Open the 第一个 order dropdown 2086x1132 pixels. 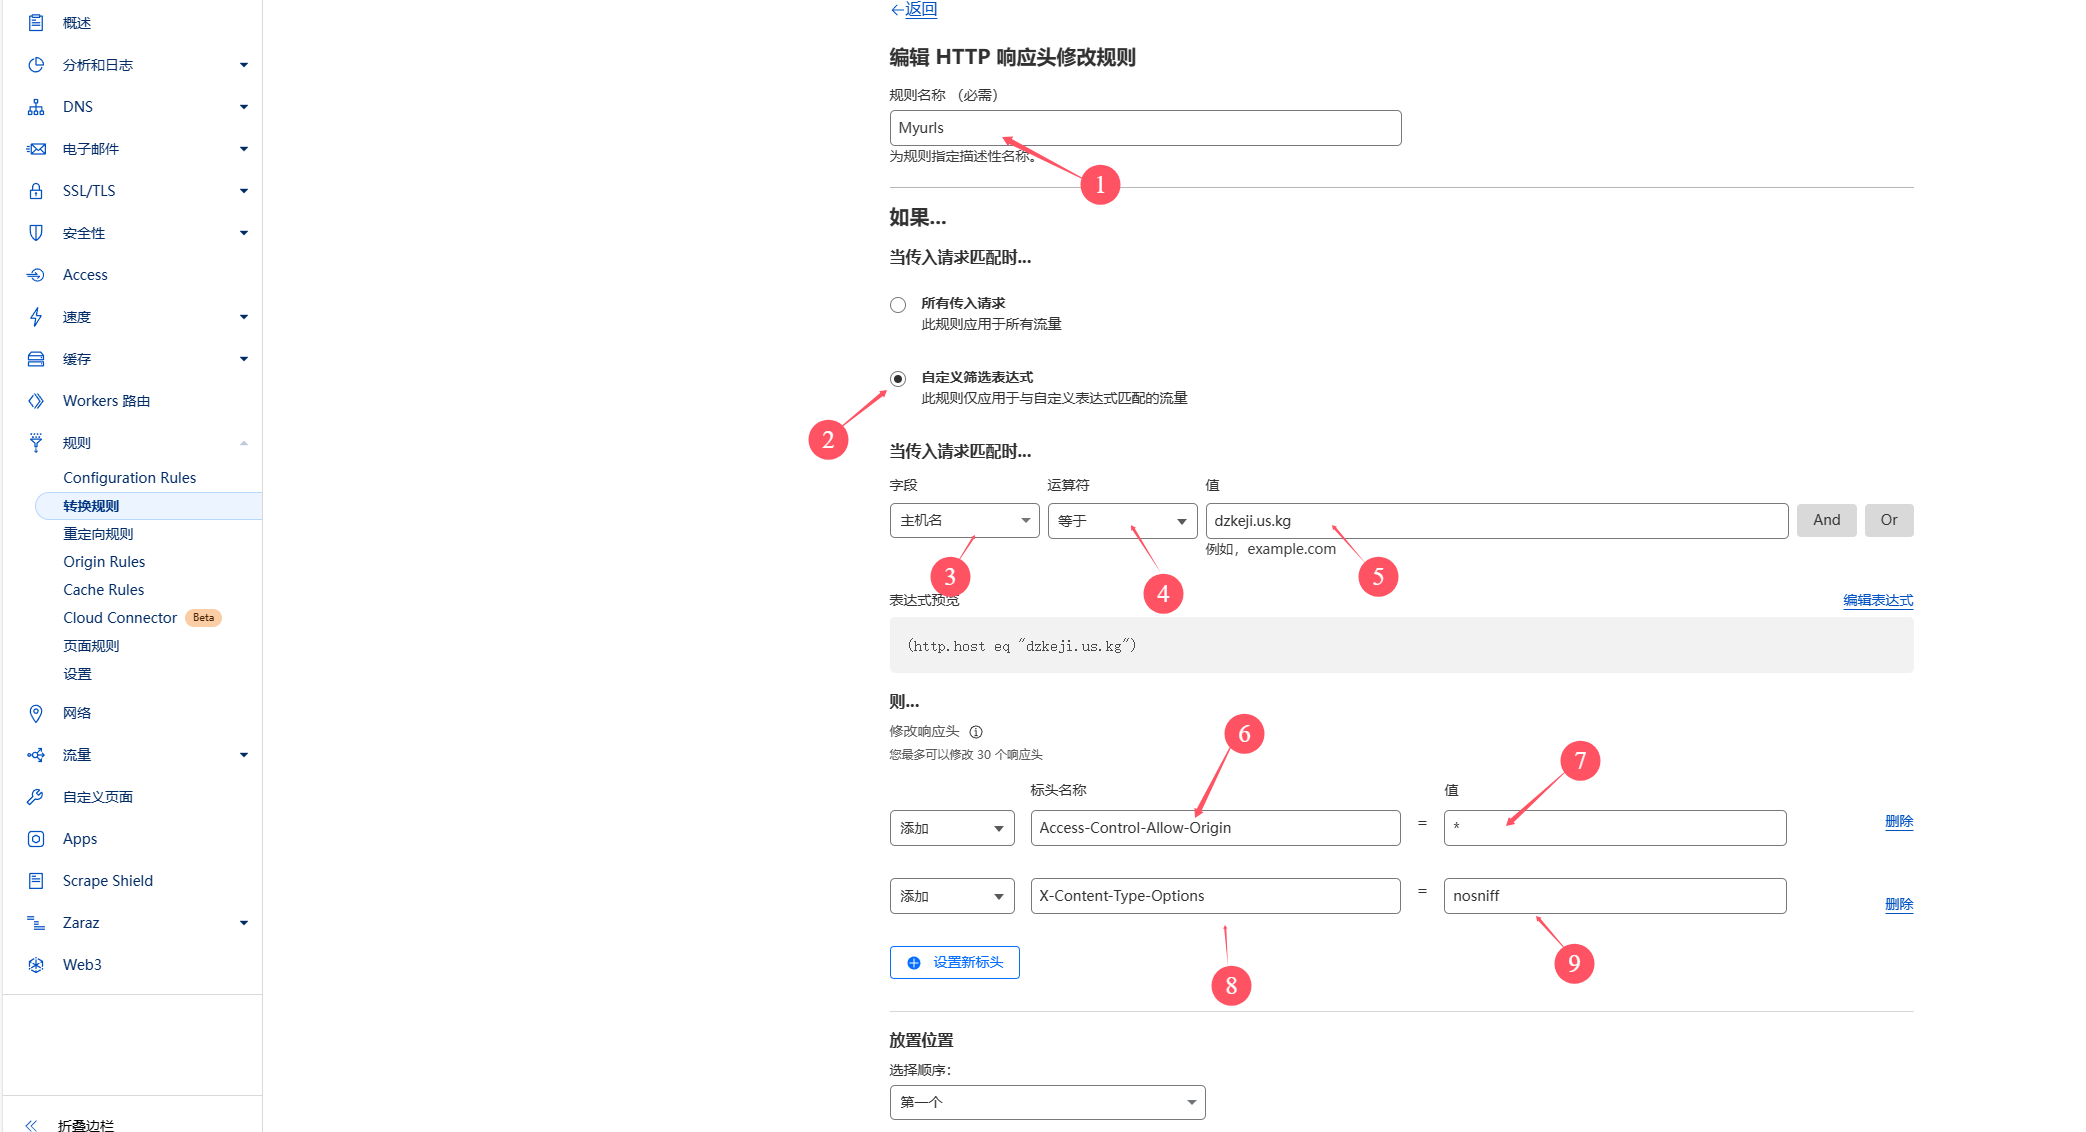[x=1047, y=1102]
